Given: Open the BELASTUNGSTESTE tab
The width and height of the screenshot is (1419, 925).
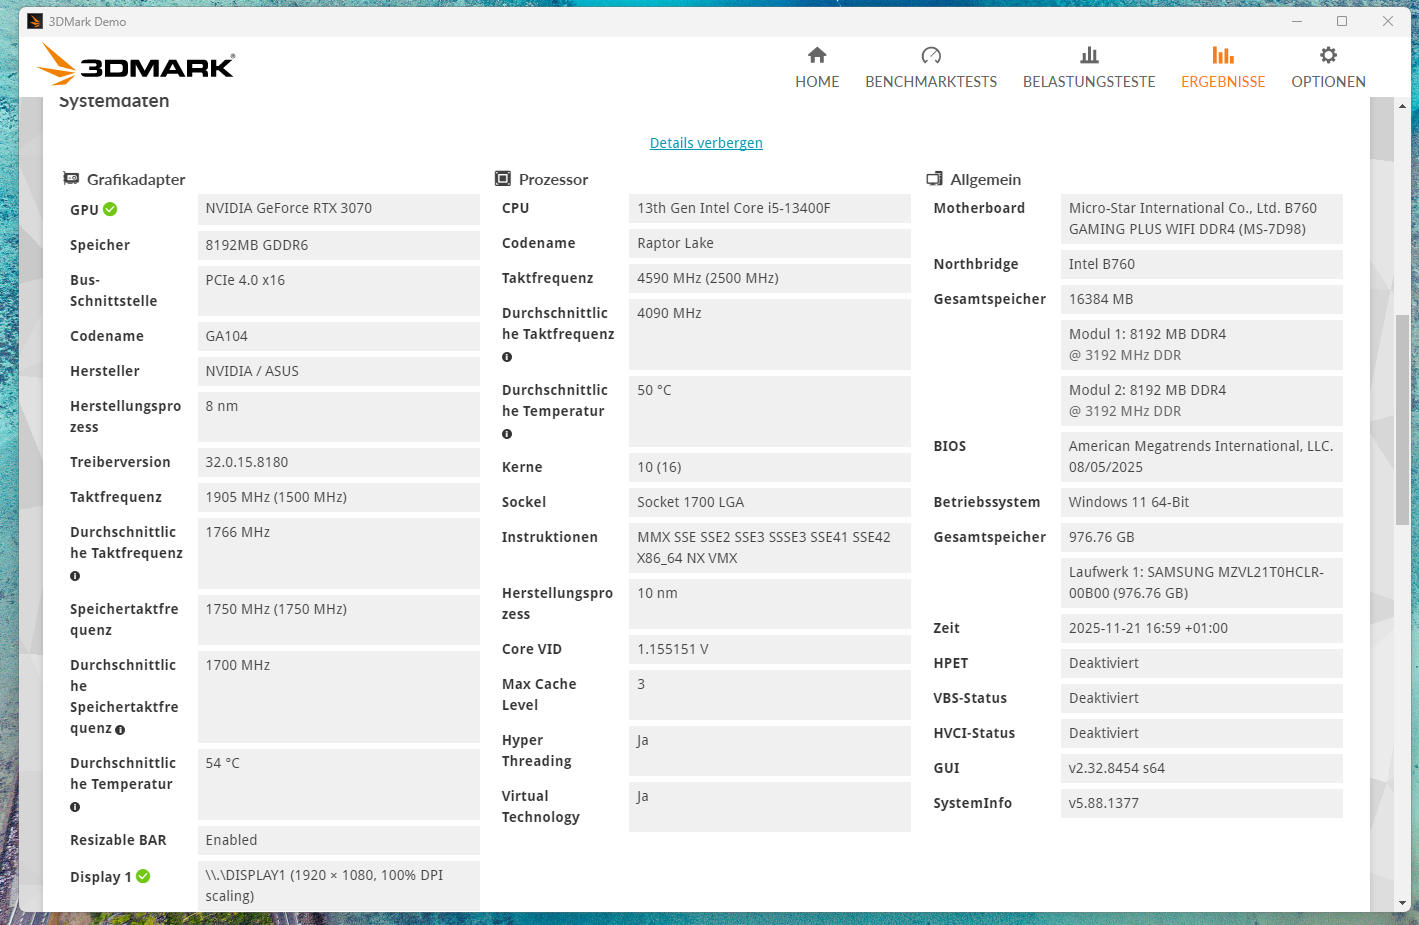Looking at the screenshot, I should 1089,67.
